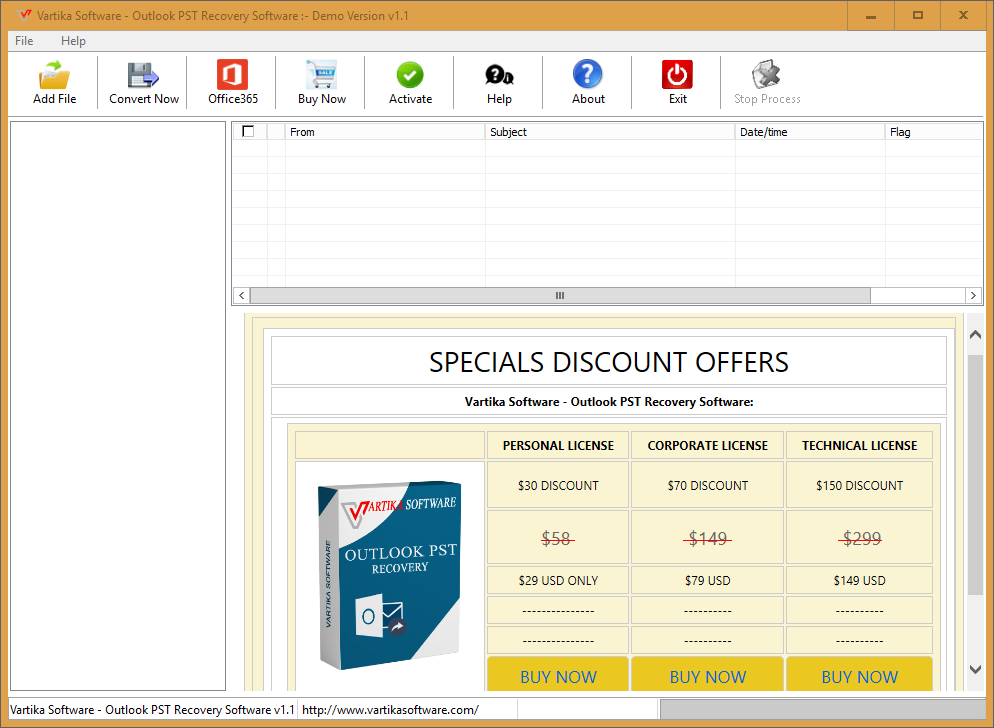Click the PERSONAL LICENSE column heading

coord(558,445)
